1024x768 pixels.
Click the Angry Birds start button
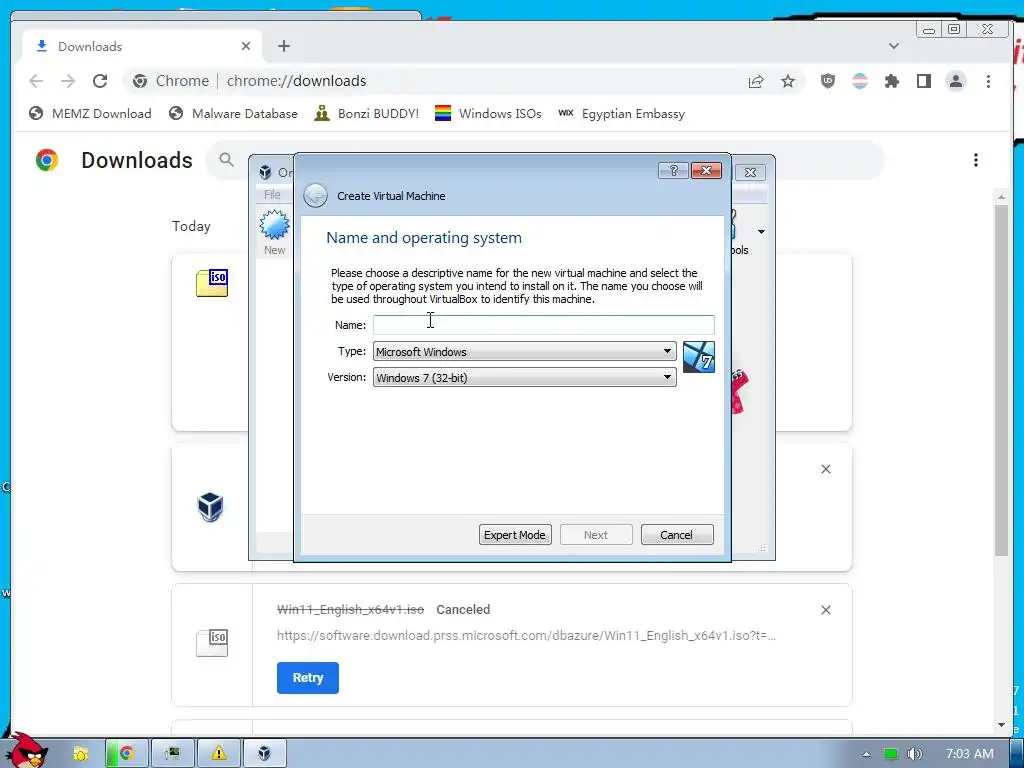click(26, 750)
